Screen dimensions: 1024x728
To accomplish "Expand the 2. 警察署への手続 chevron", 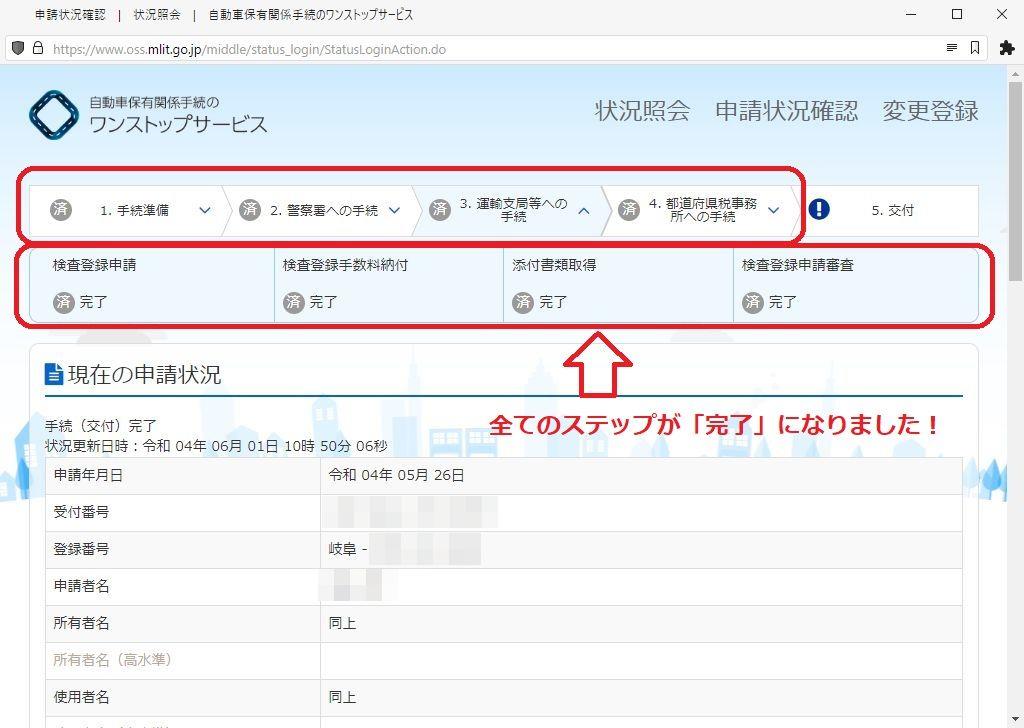I will point(394,210).
